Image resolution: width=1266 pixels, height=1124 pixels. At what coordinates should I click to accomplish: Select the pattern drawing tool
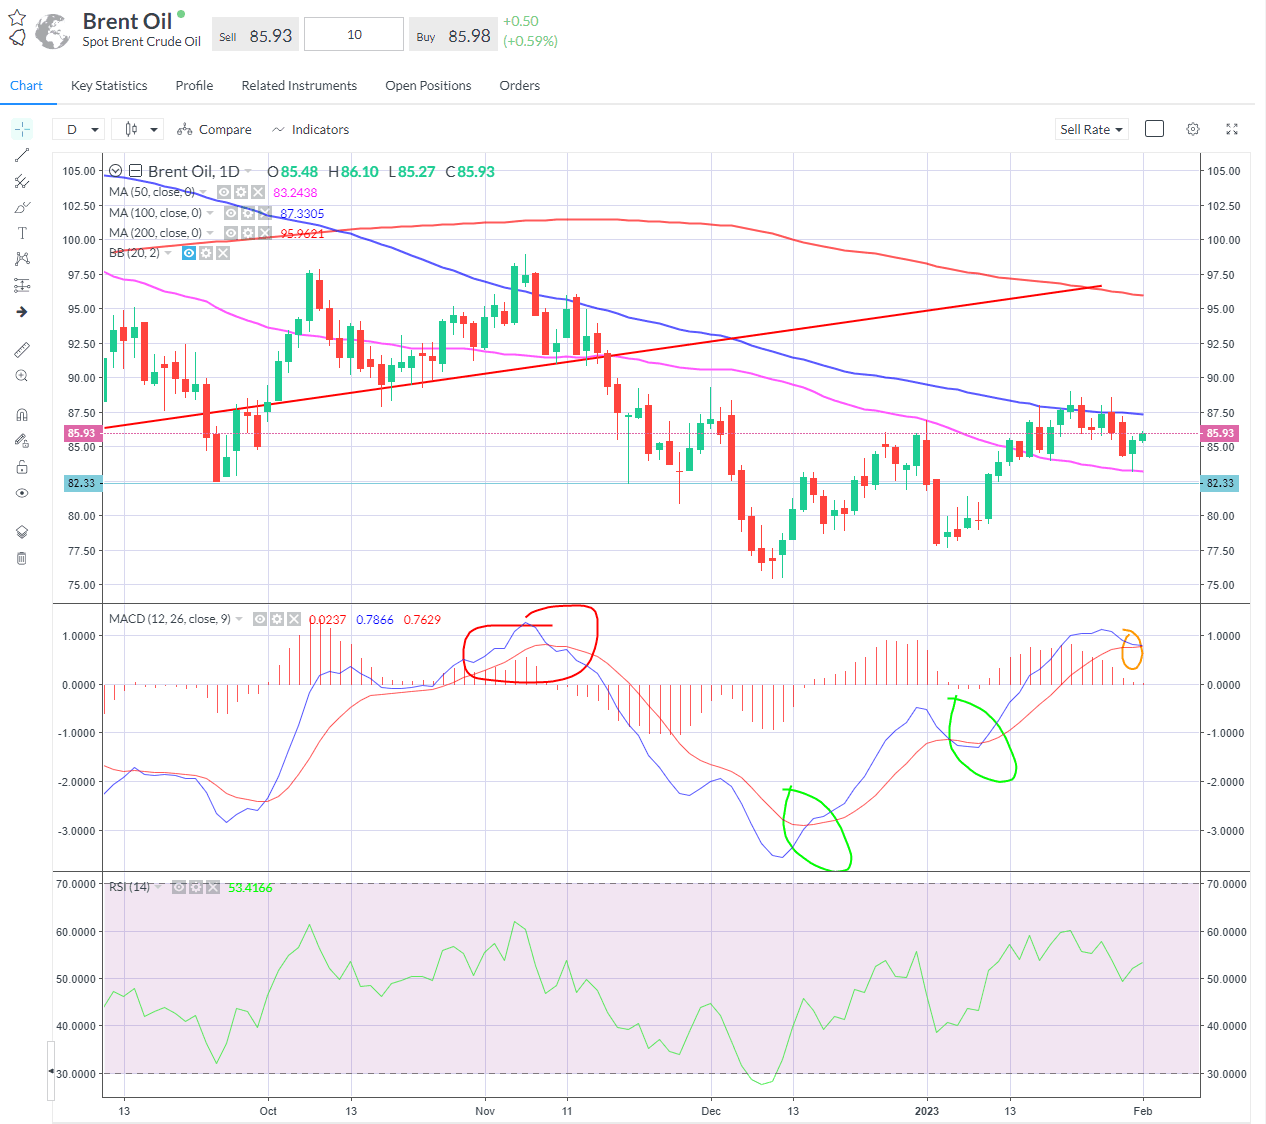click(22, 259)
